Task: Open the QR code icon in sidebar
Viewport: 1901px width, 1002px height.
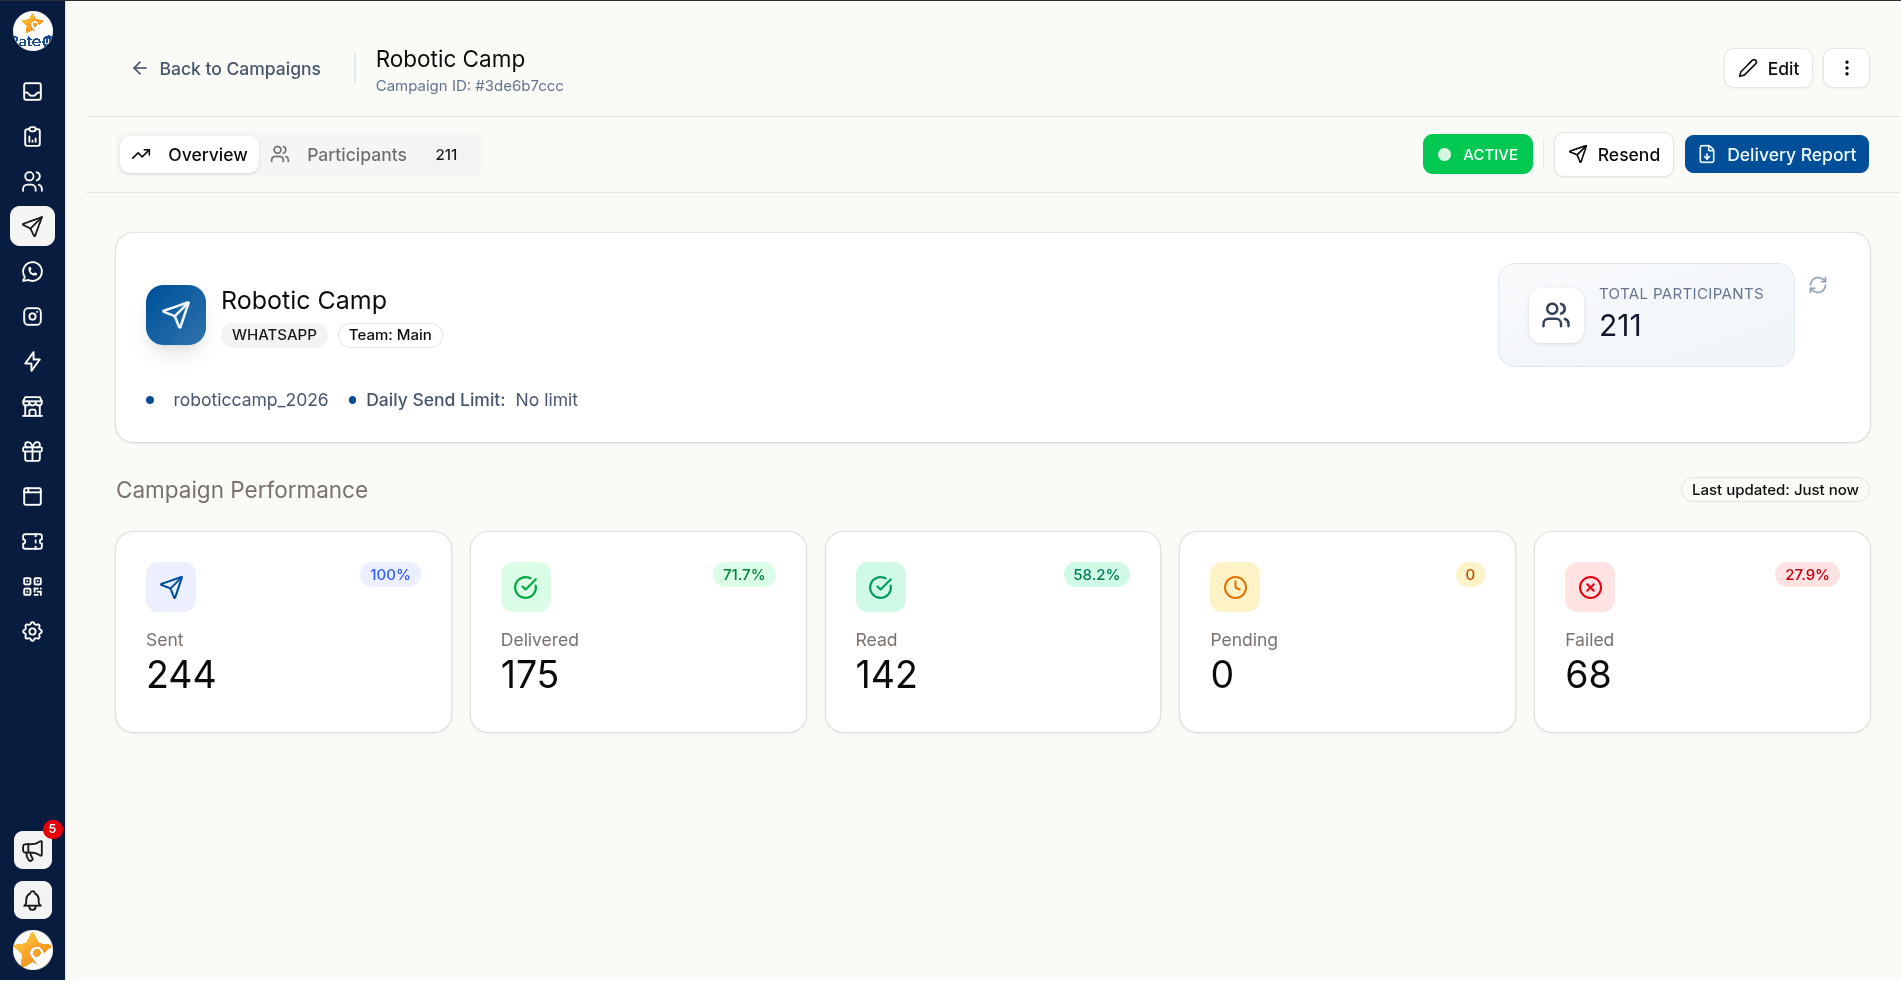Action: coord(32,586)
